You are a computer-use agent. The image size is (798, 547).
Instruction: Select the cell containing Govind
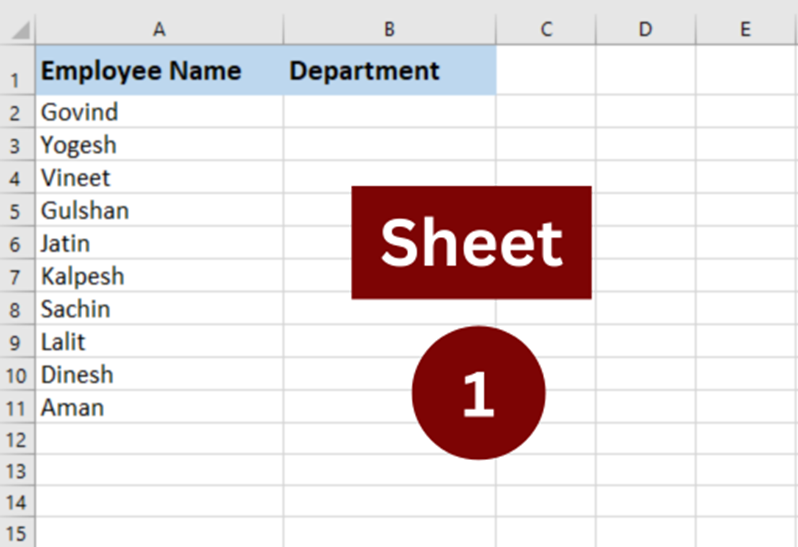tap(159, 111)
